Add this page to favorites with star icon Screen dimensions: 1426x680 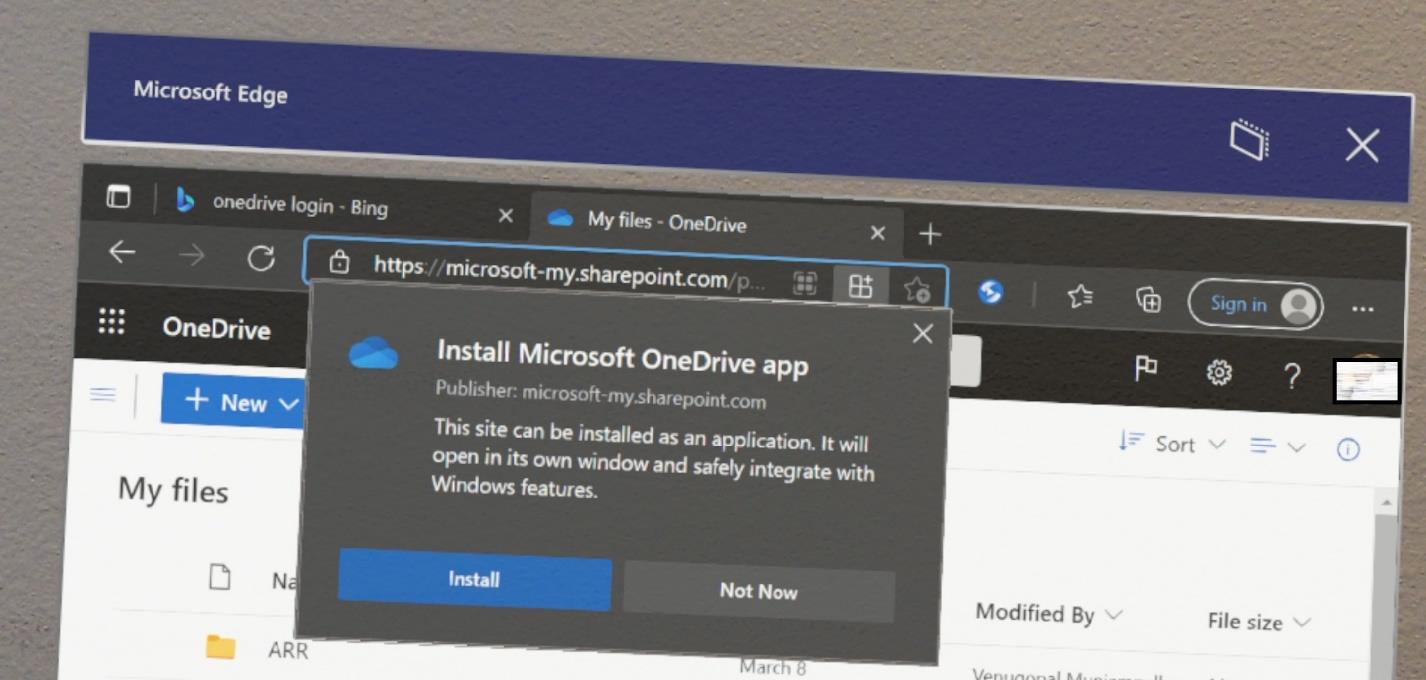click(918, 288)
